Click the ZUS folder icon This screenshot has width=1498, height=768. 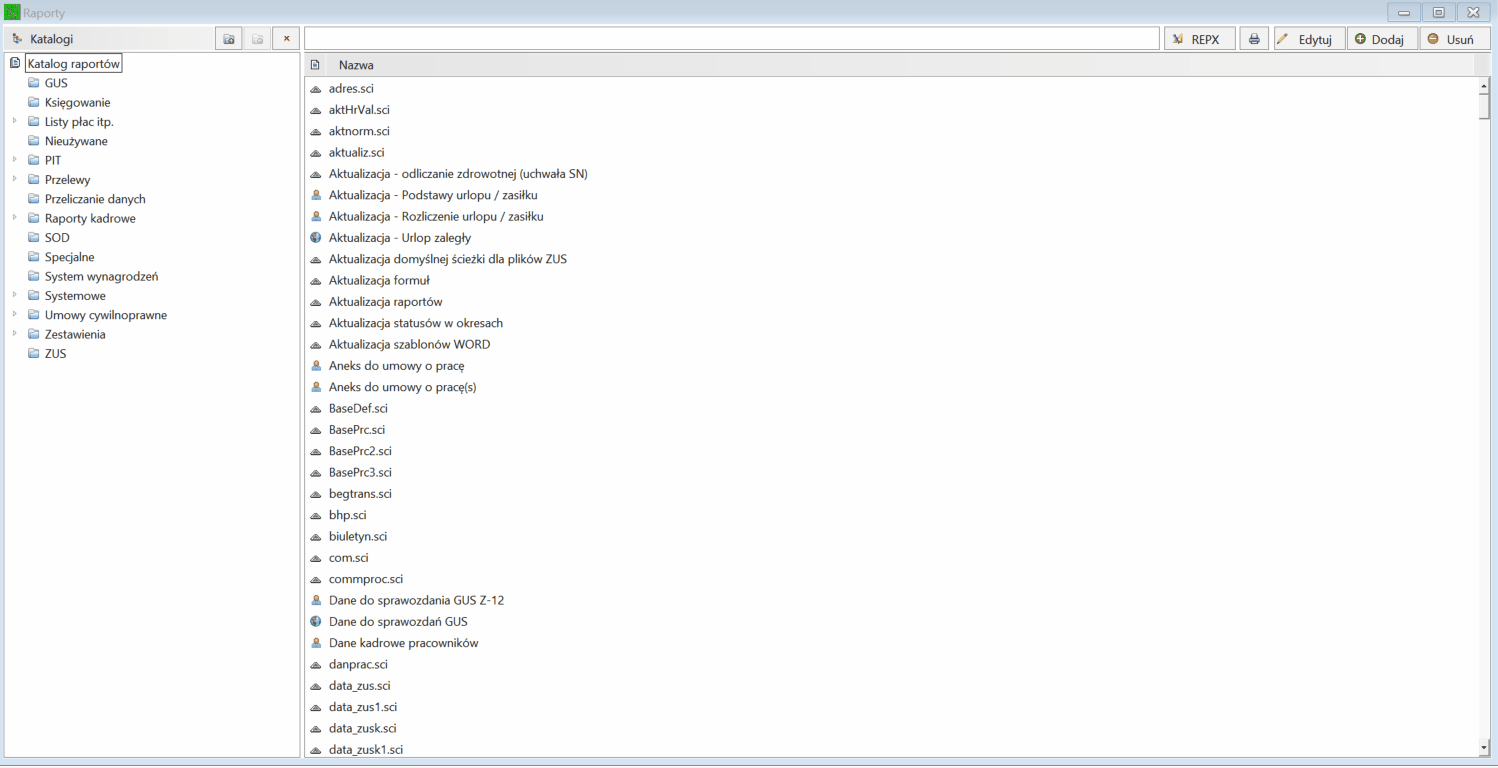34,354
